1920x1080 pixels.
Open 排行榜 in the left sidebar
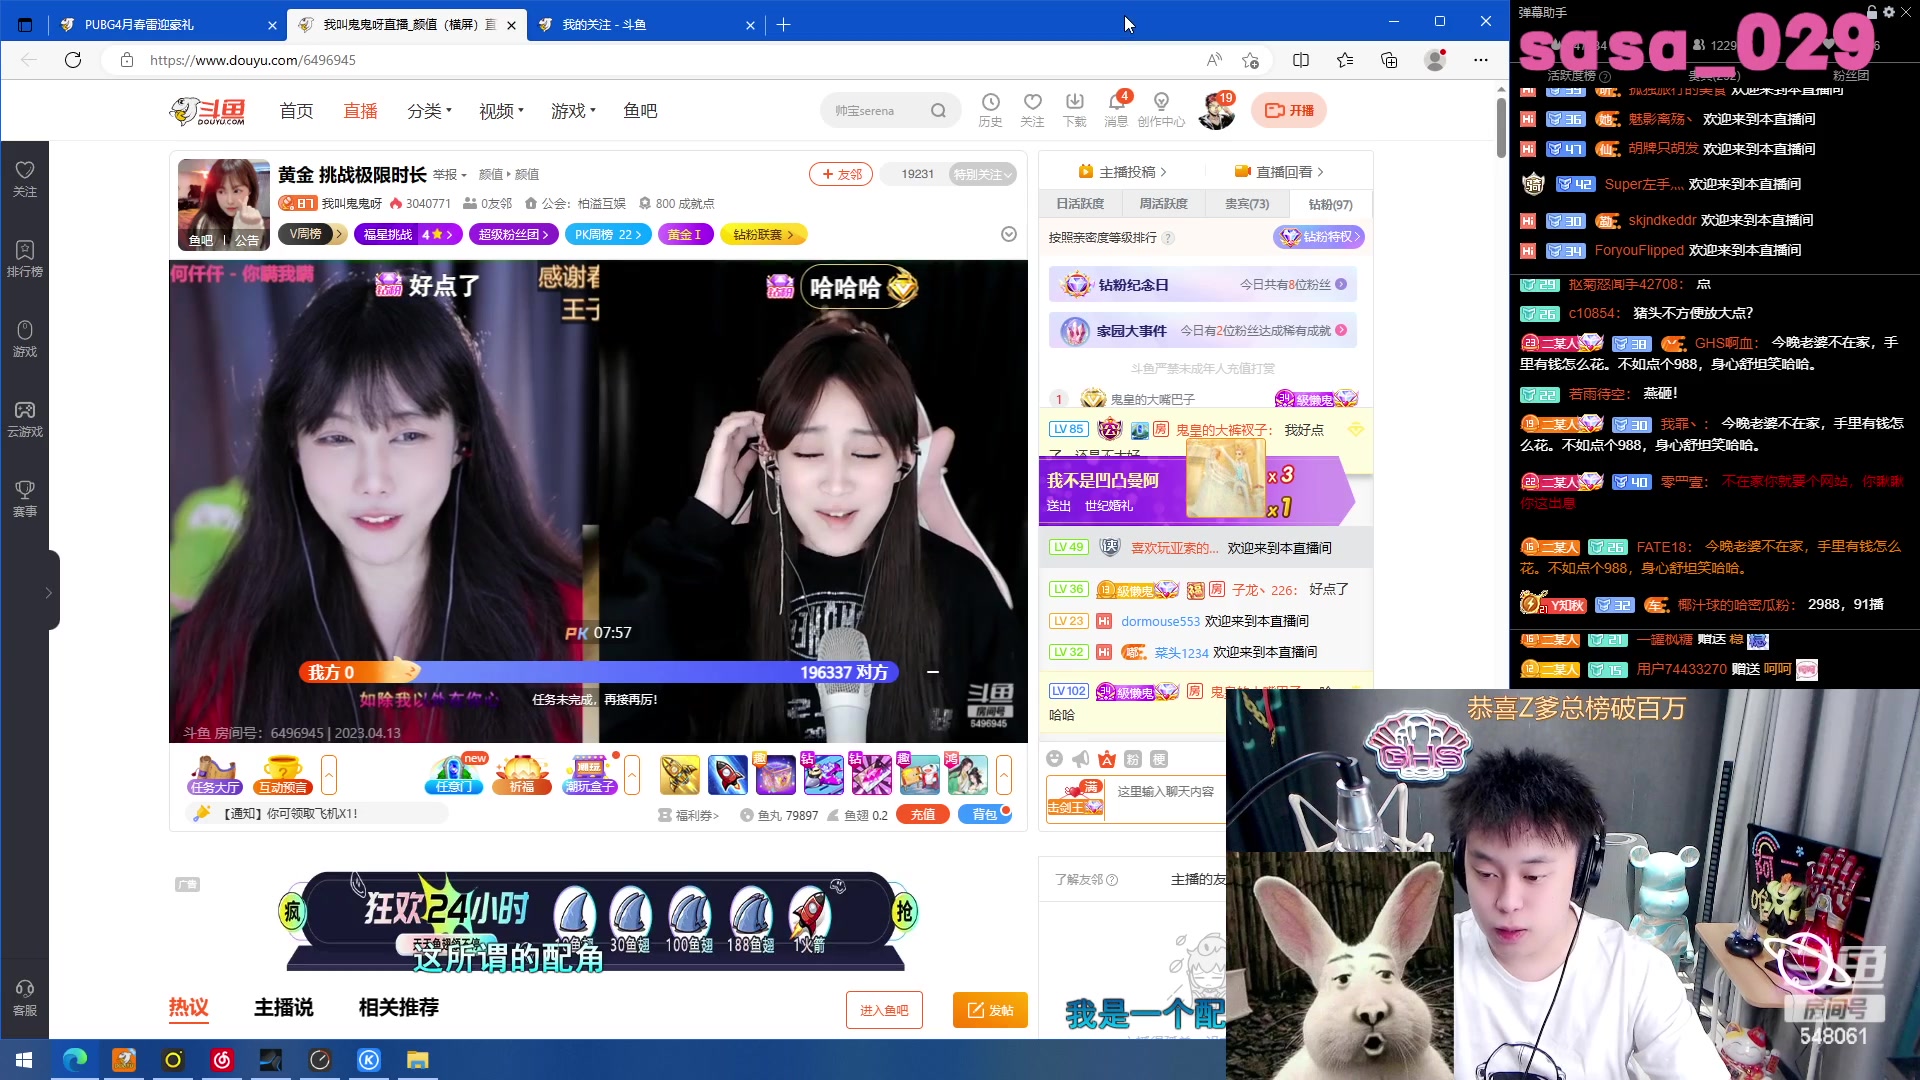pos(25,258)
